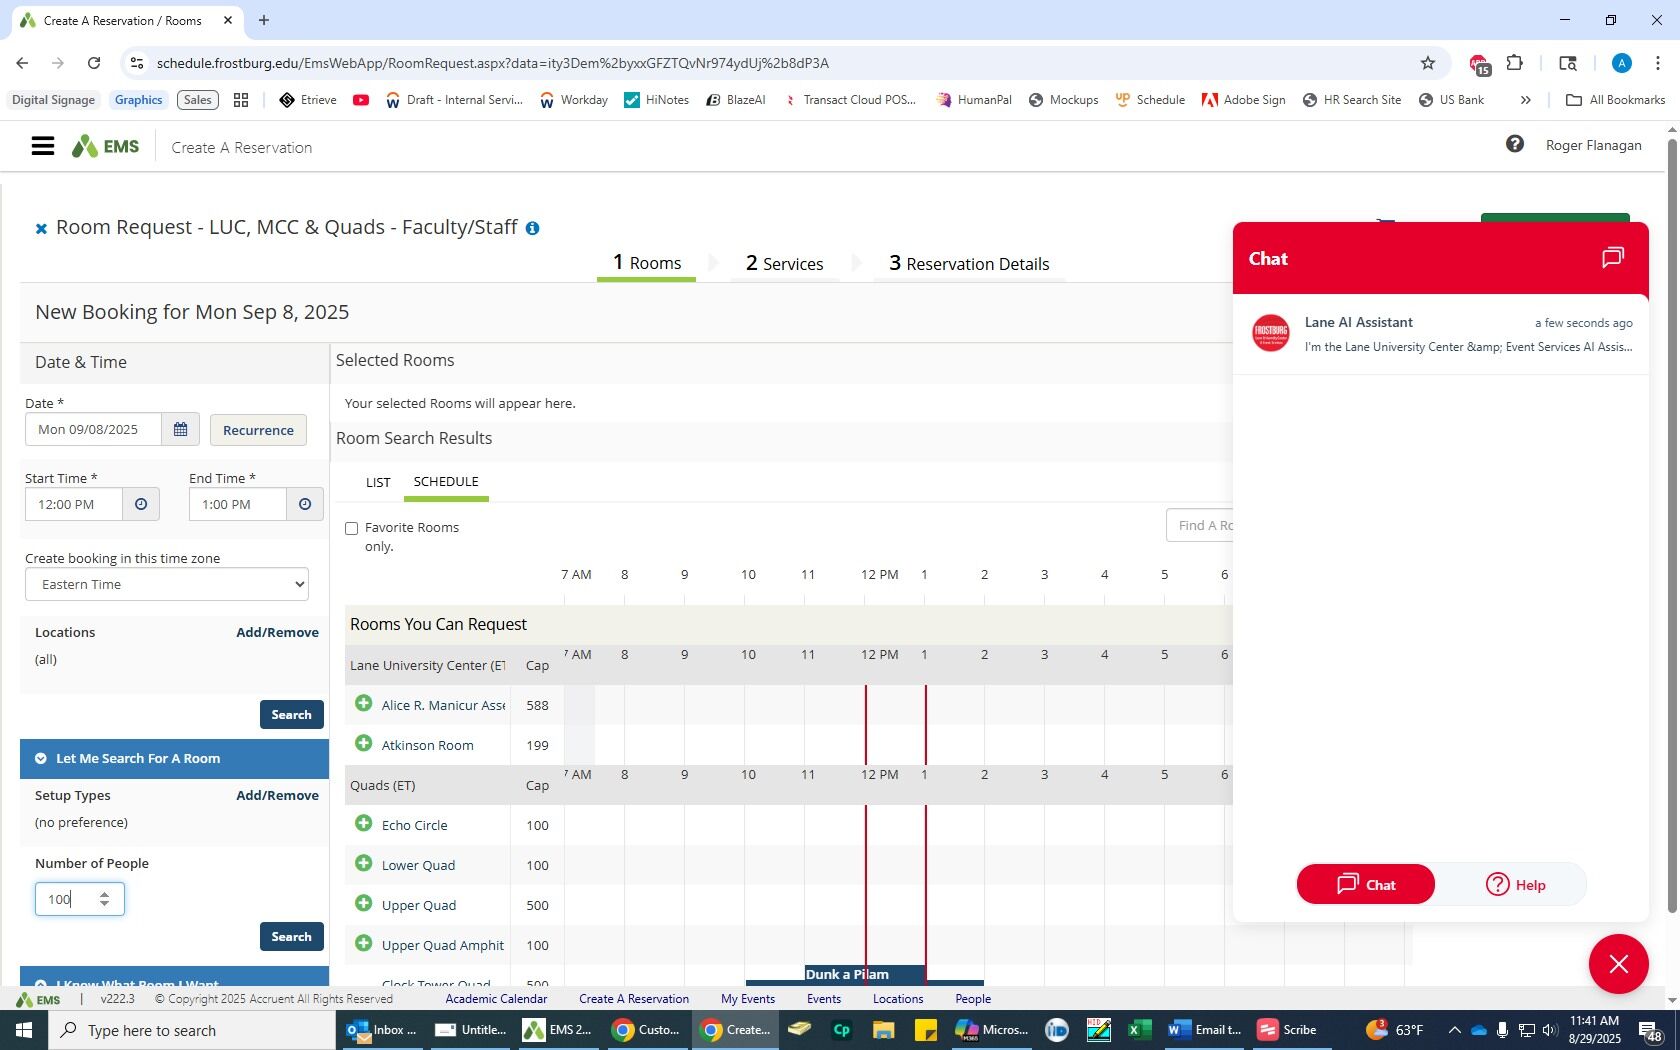The height and width of the screenshot is (1050, 1680).
Task: Click the Dunk a Pilam event block
Action: [x=846, y=974]
